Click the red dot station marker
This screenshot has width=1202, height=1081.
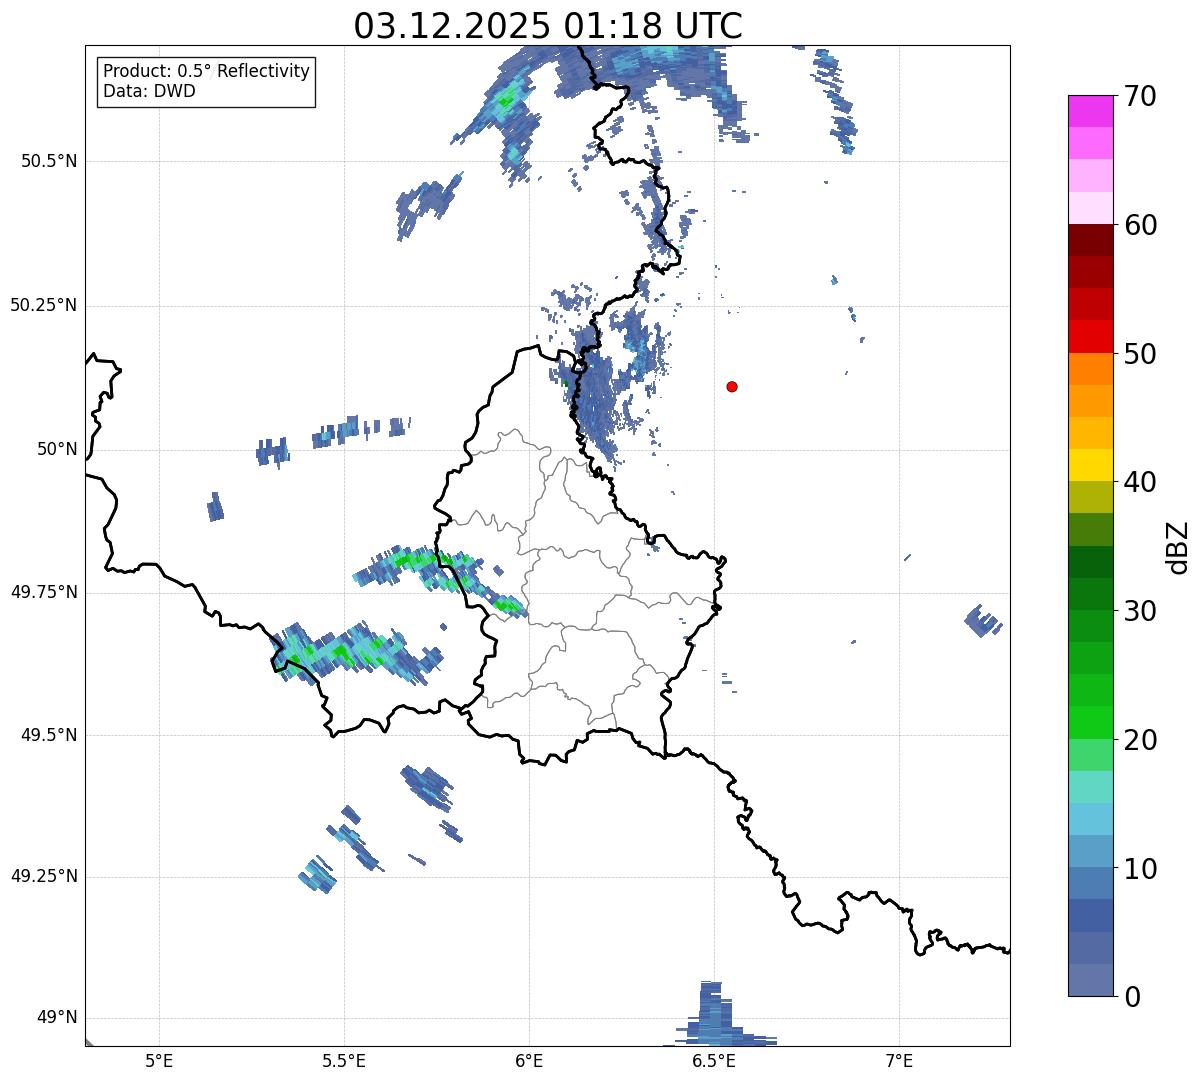point(732,386)
